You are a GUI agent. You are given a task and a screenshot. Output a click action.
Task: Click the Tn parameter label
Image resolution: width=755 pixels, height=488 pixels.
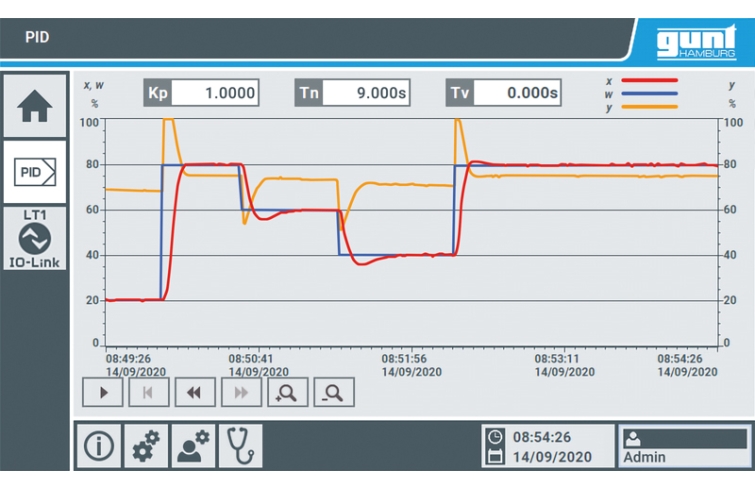pos(309,92)
